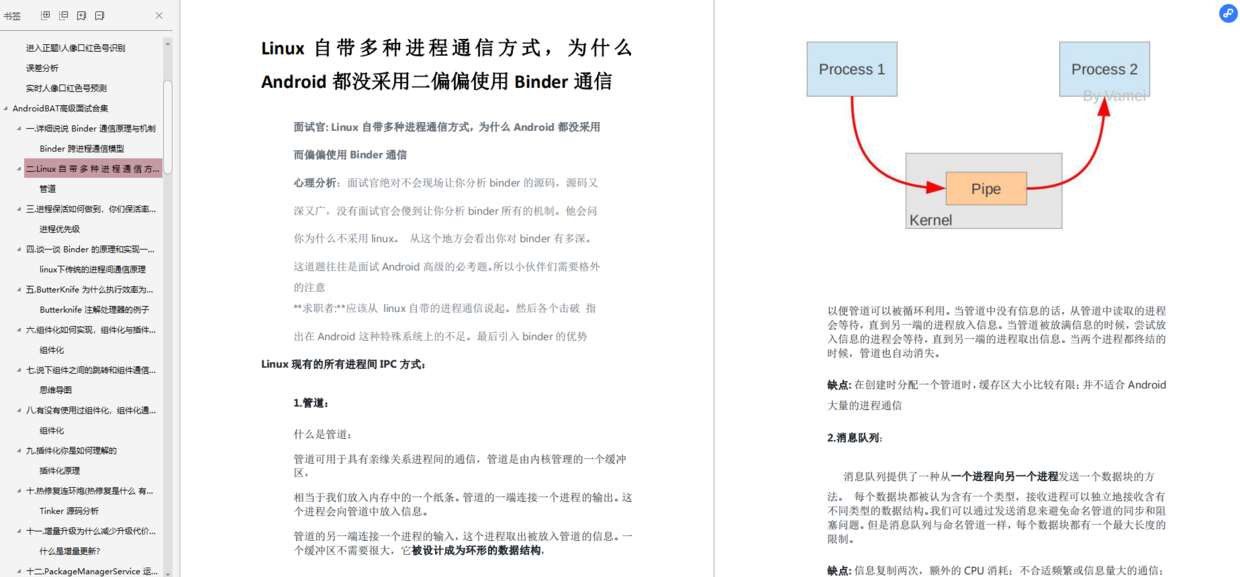
Task: Open bookmark 四.谈一谈 Binder 的原理和实现
Action: pos(91,249)
